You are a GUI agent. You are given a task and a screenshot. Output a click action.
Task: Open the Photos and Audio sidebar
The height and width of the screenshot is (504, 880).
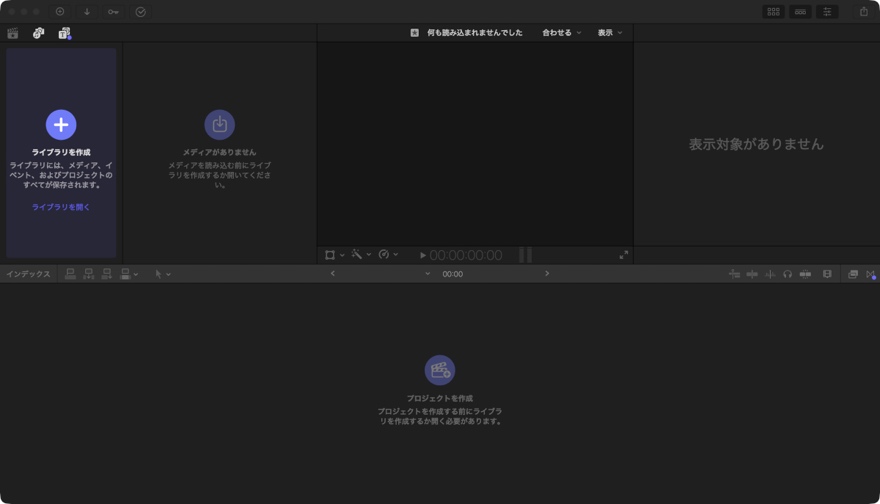[x=38, y=33]
